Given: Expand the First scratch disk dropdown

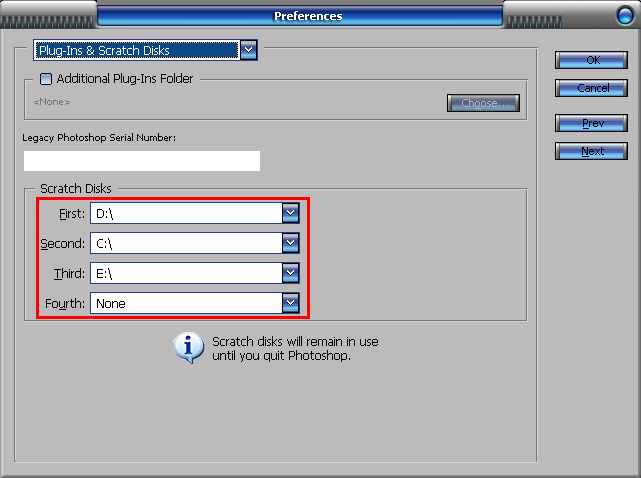Looking at the screenshot, I should (x=195, y=213).
